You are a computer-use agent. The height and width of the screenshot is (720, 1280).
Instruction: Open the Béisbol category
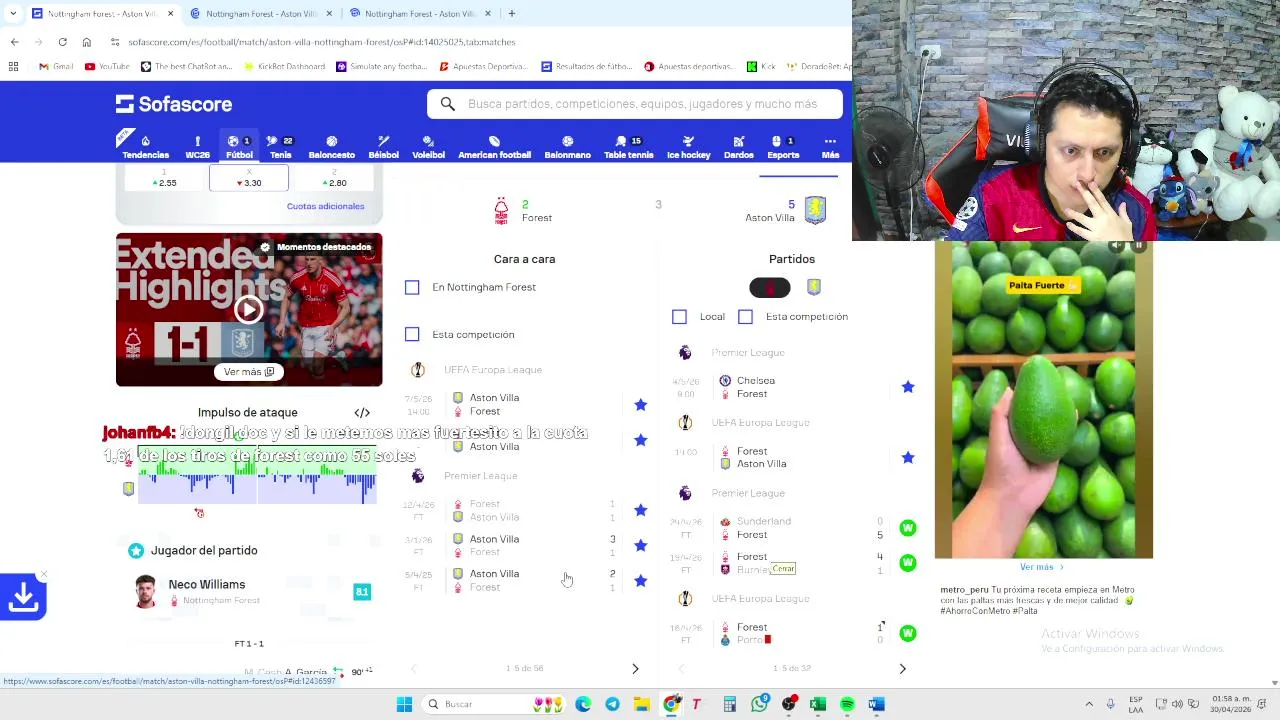383,147
